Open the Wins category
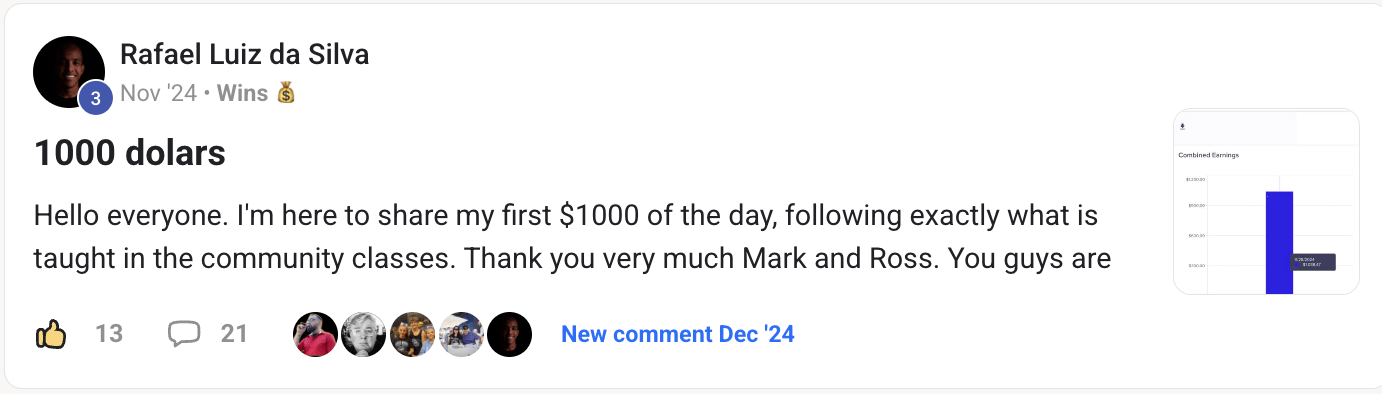 (x=243, y=94)
